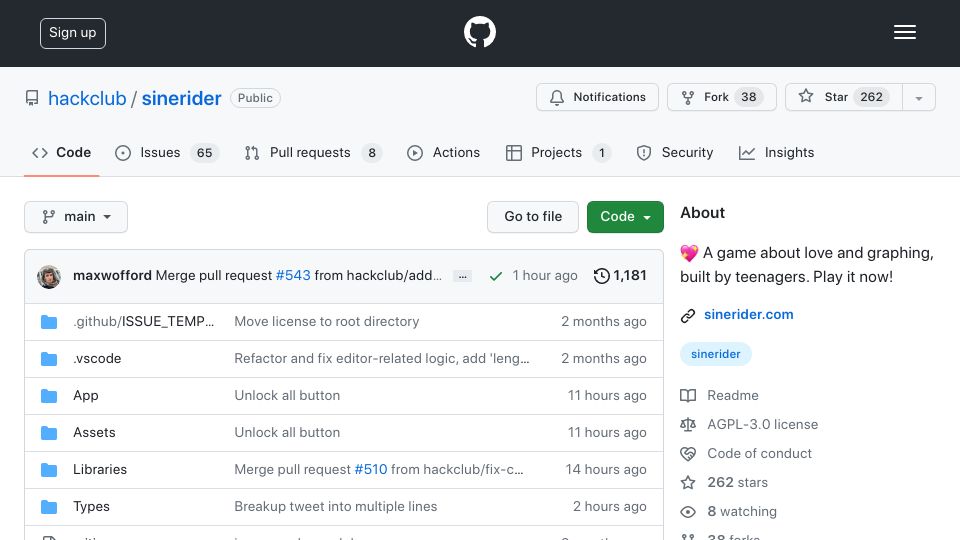Visit the sinerider.com website link
Viewport: 960px width, 540px height.
[x=748, y=314]
